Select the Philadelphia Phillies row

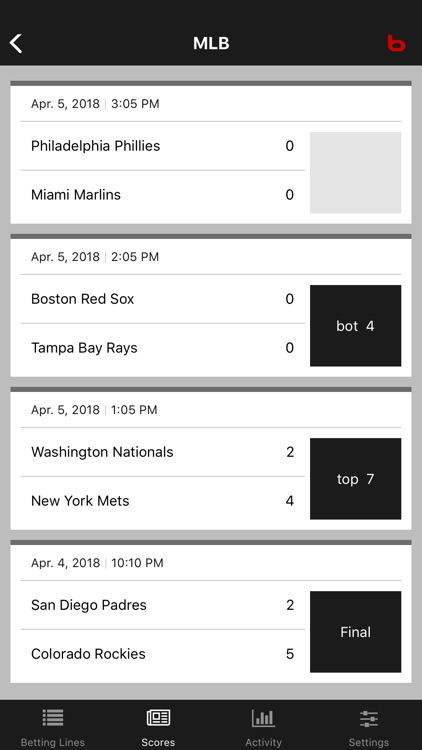pyautogui.click(x=163, y=146)
